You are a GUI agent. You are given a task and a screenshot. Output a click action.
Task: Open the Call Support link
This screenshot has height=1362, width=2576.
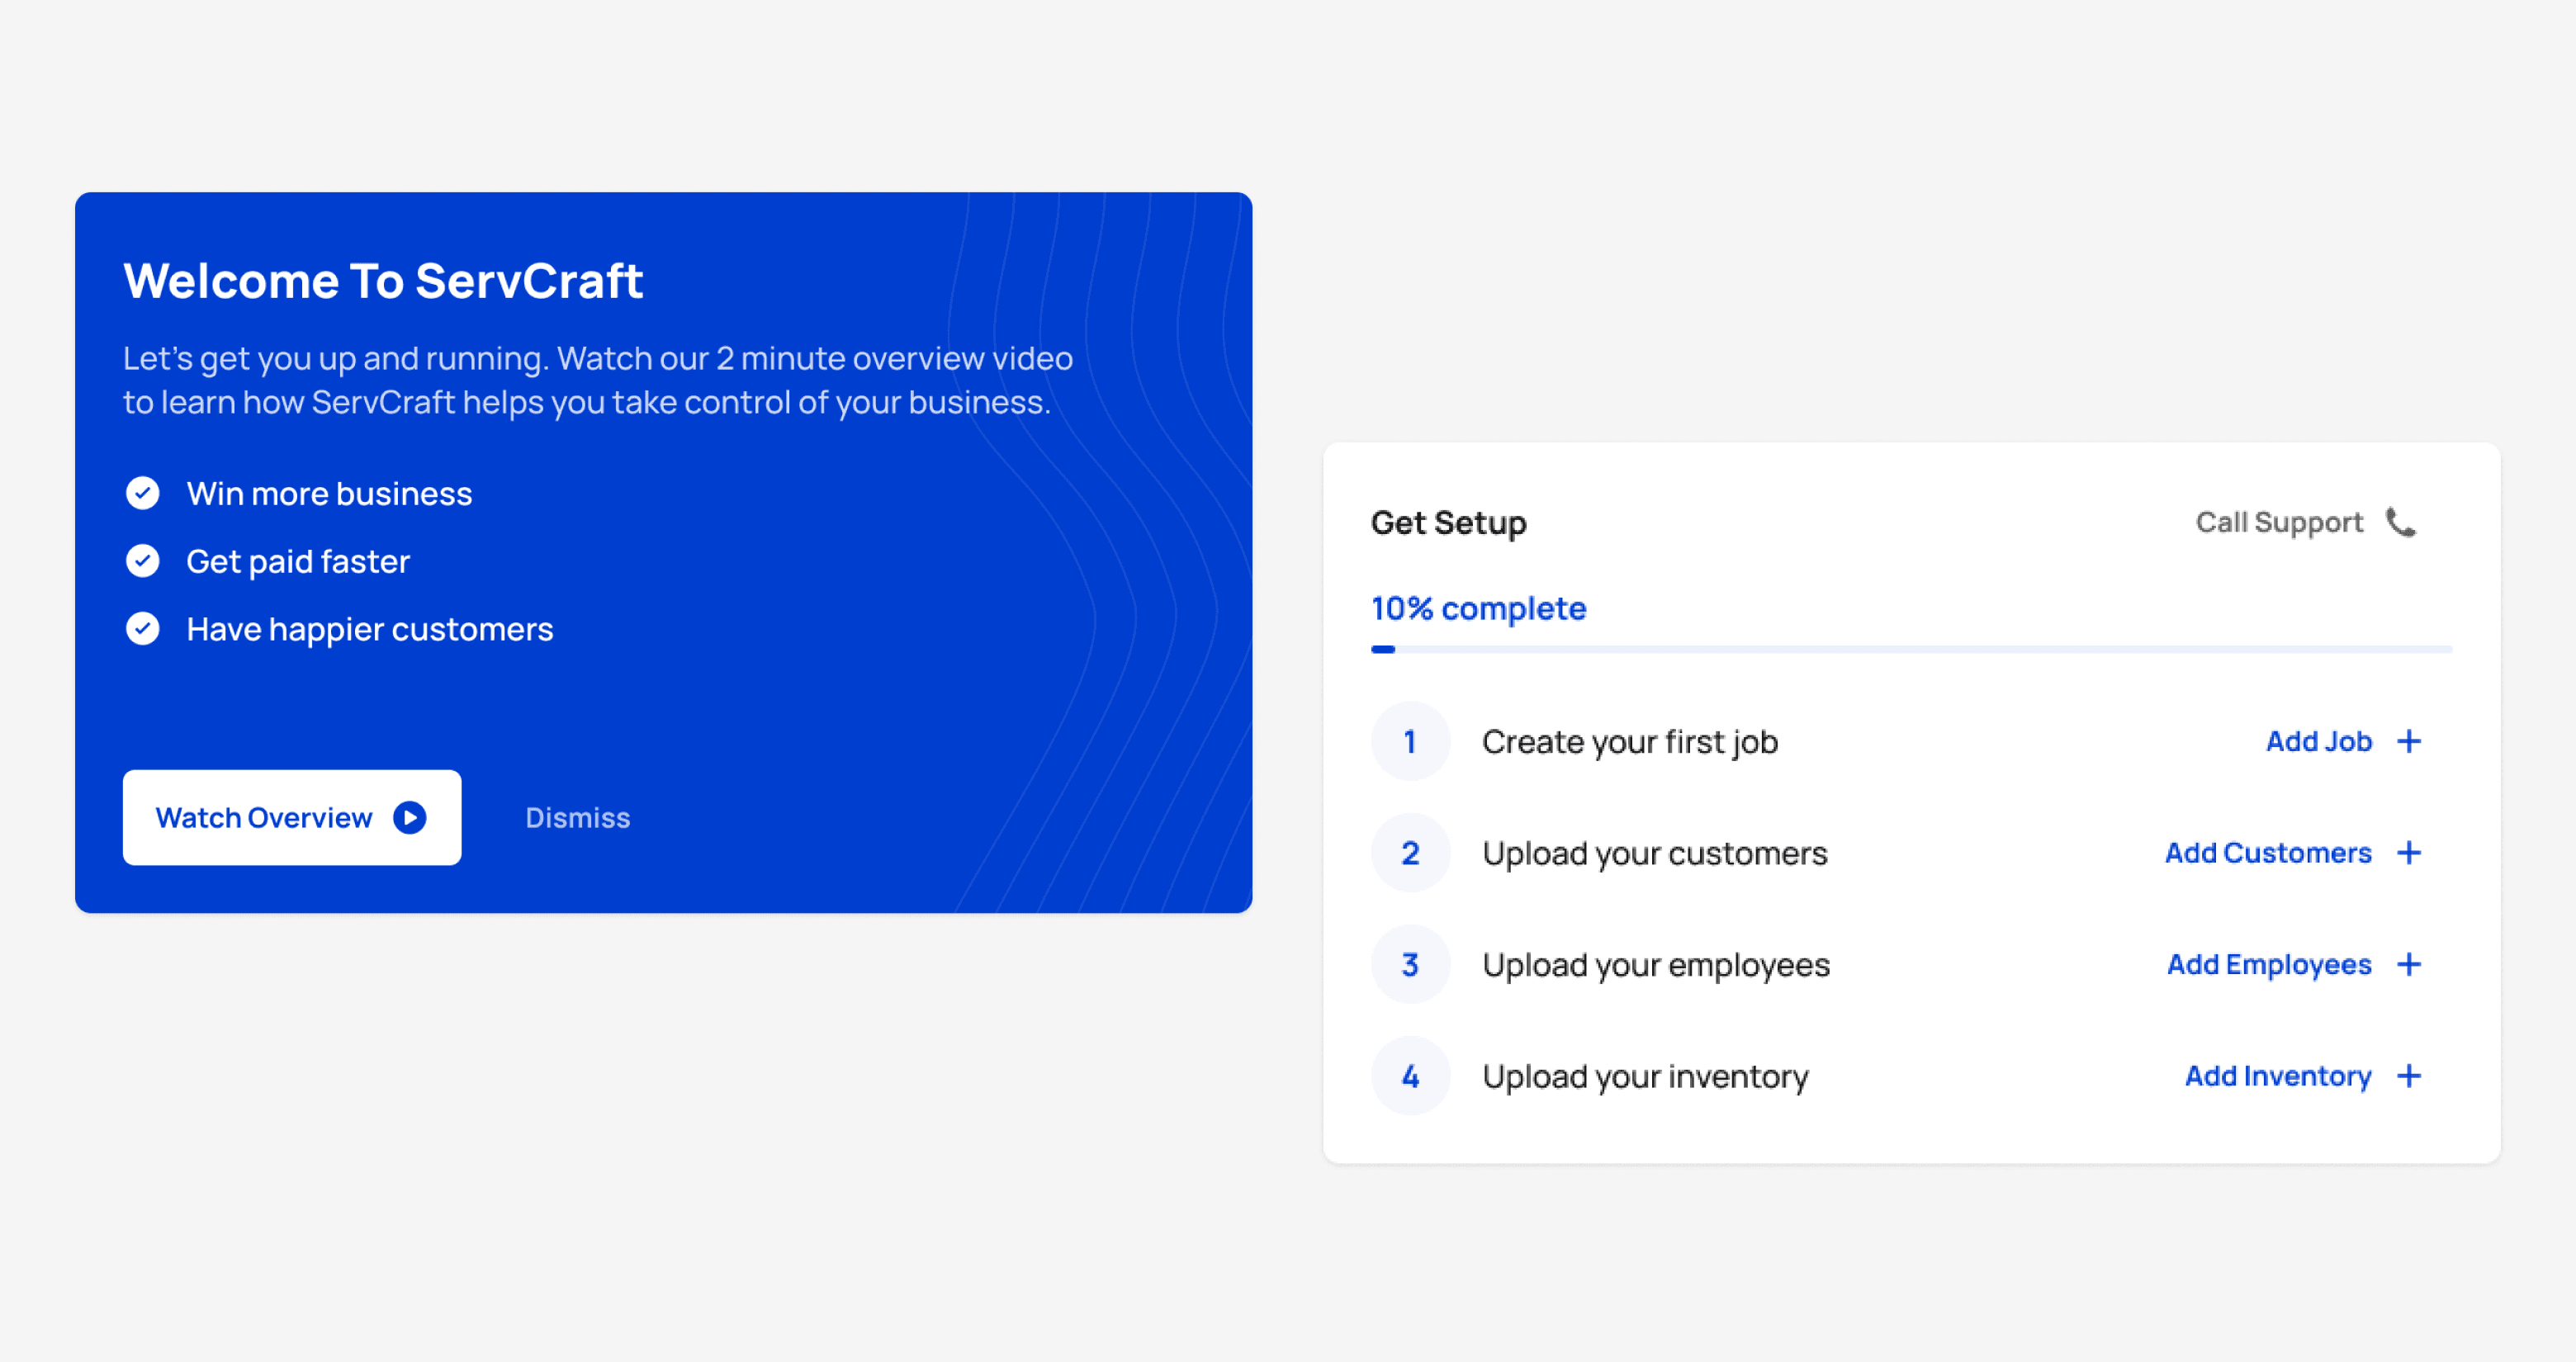(x=2278, y=522)
